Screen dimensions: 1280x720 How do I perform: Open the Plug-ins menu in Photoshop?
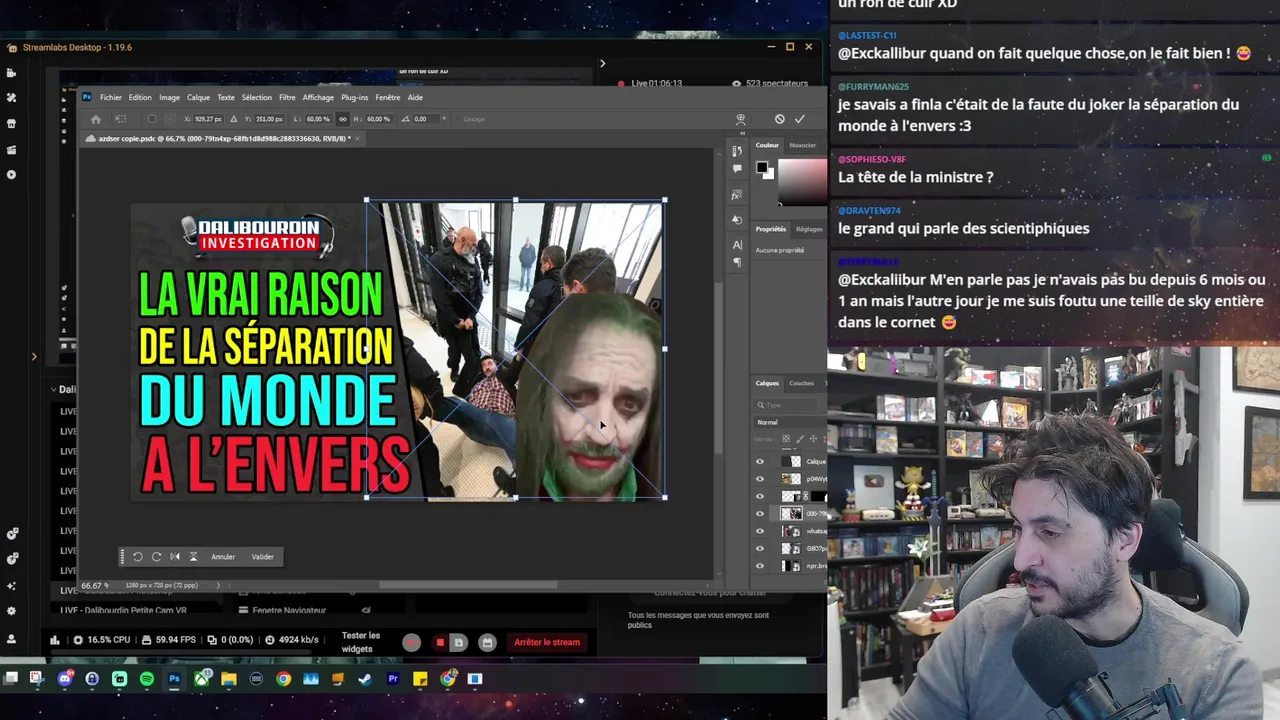(x=354, y=97)
